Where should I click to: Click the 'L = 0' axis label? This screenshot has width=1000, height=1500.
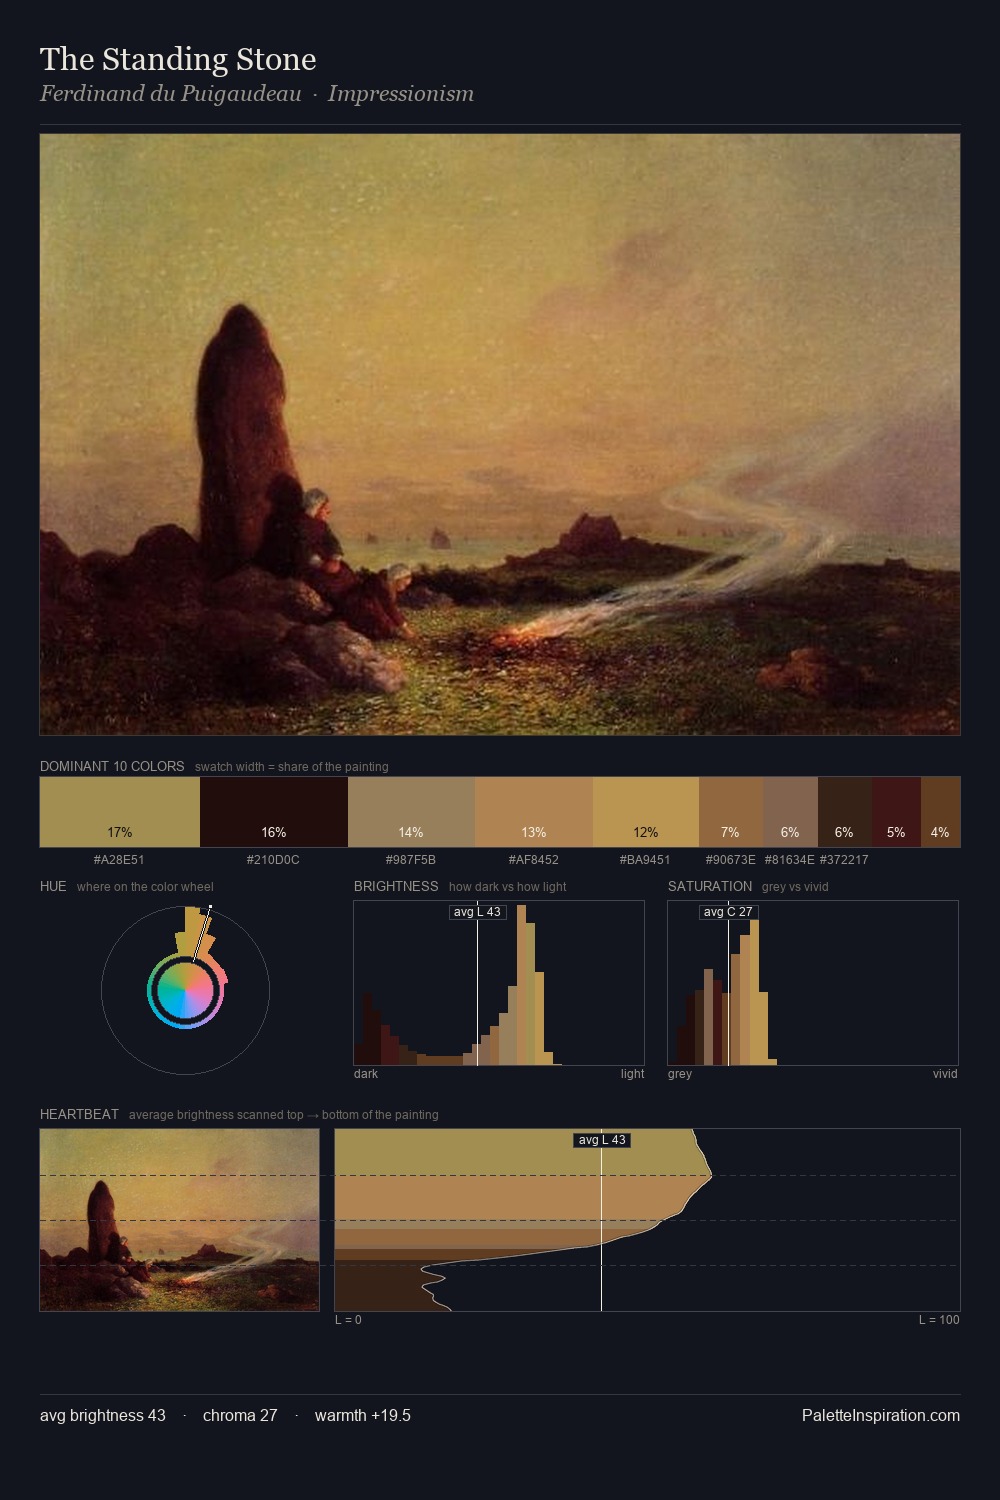click(348, 1320)
